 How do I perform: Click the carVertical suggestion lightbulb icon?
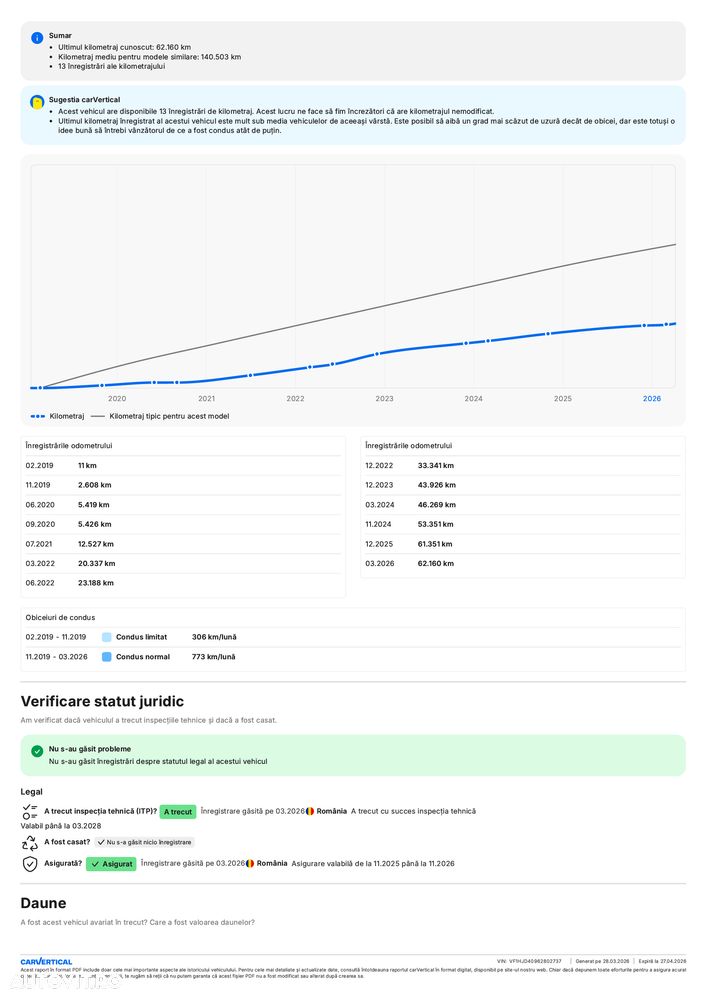point(37,102)
